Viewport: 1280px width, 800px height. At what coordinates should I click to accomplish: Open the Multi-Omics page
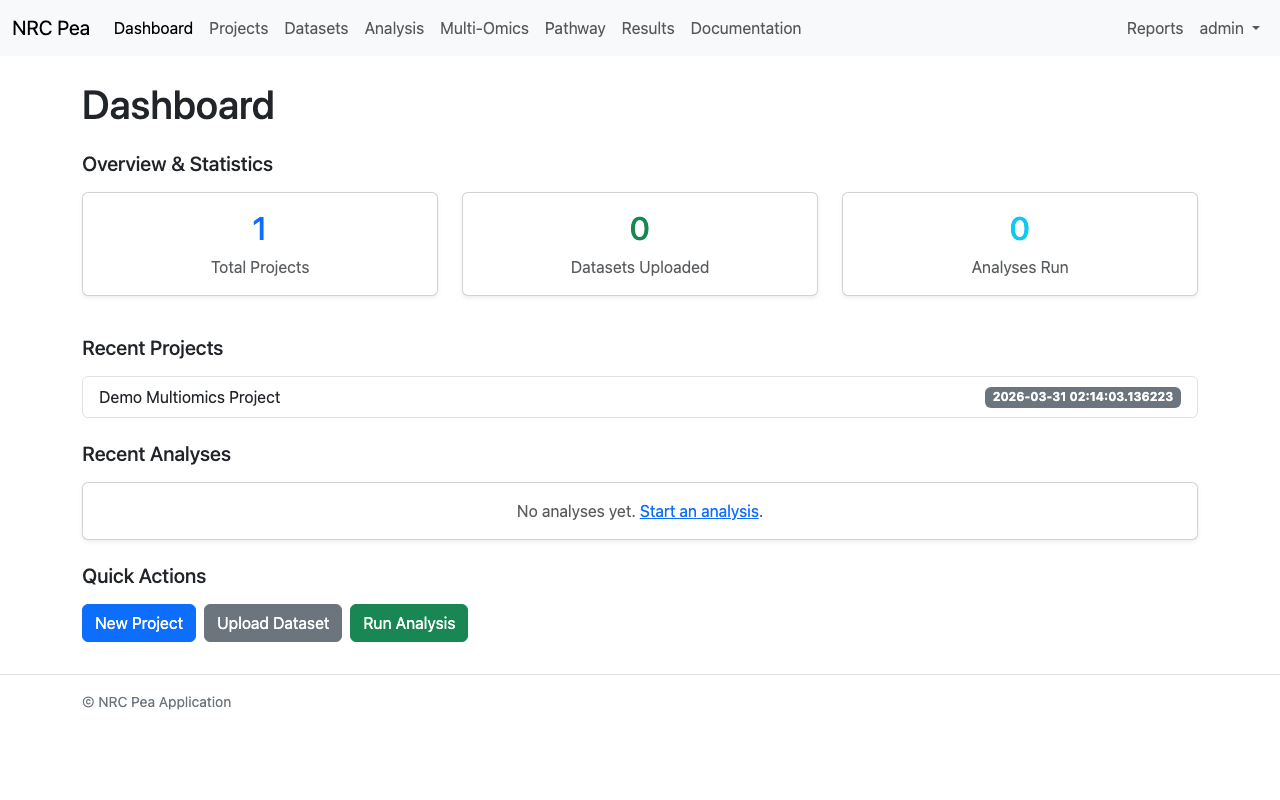click(x=484, y=28)
